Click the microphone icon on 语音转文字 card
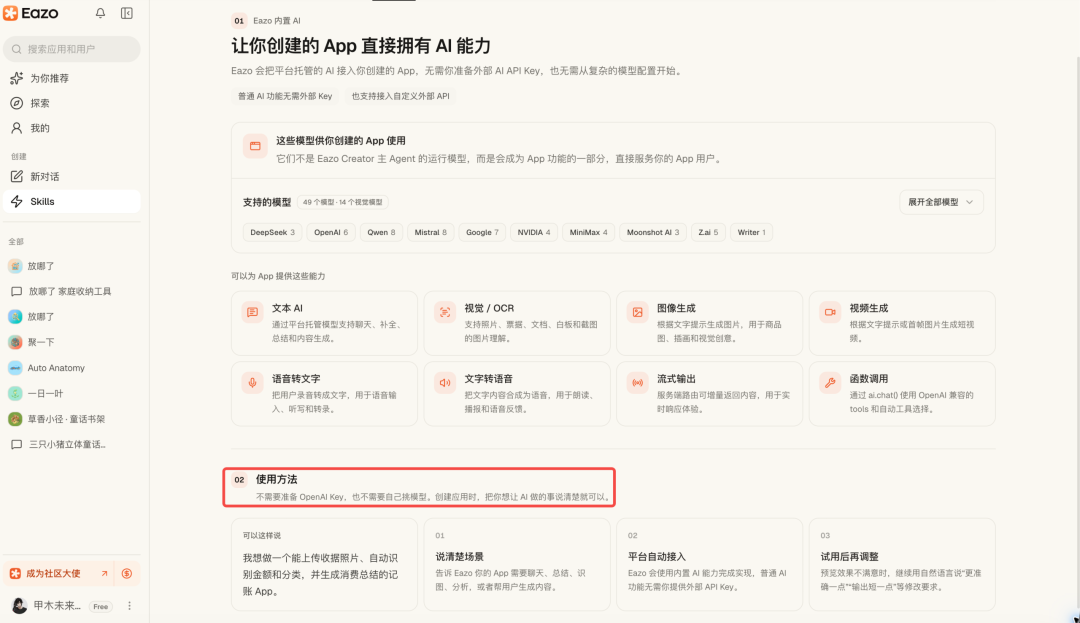Viewport: 1080px width, 623px height. tap(253, 383)
